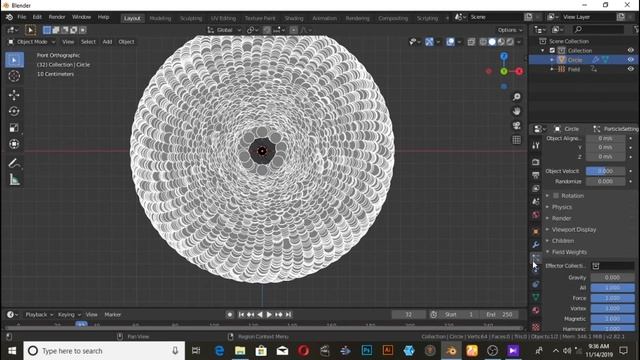
Task: Toggle Field object visibility eye
Action: coord(631,69)
